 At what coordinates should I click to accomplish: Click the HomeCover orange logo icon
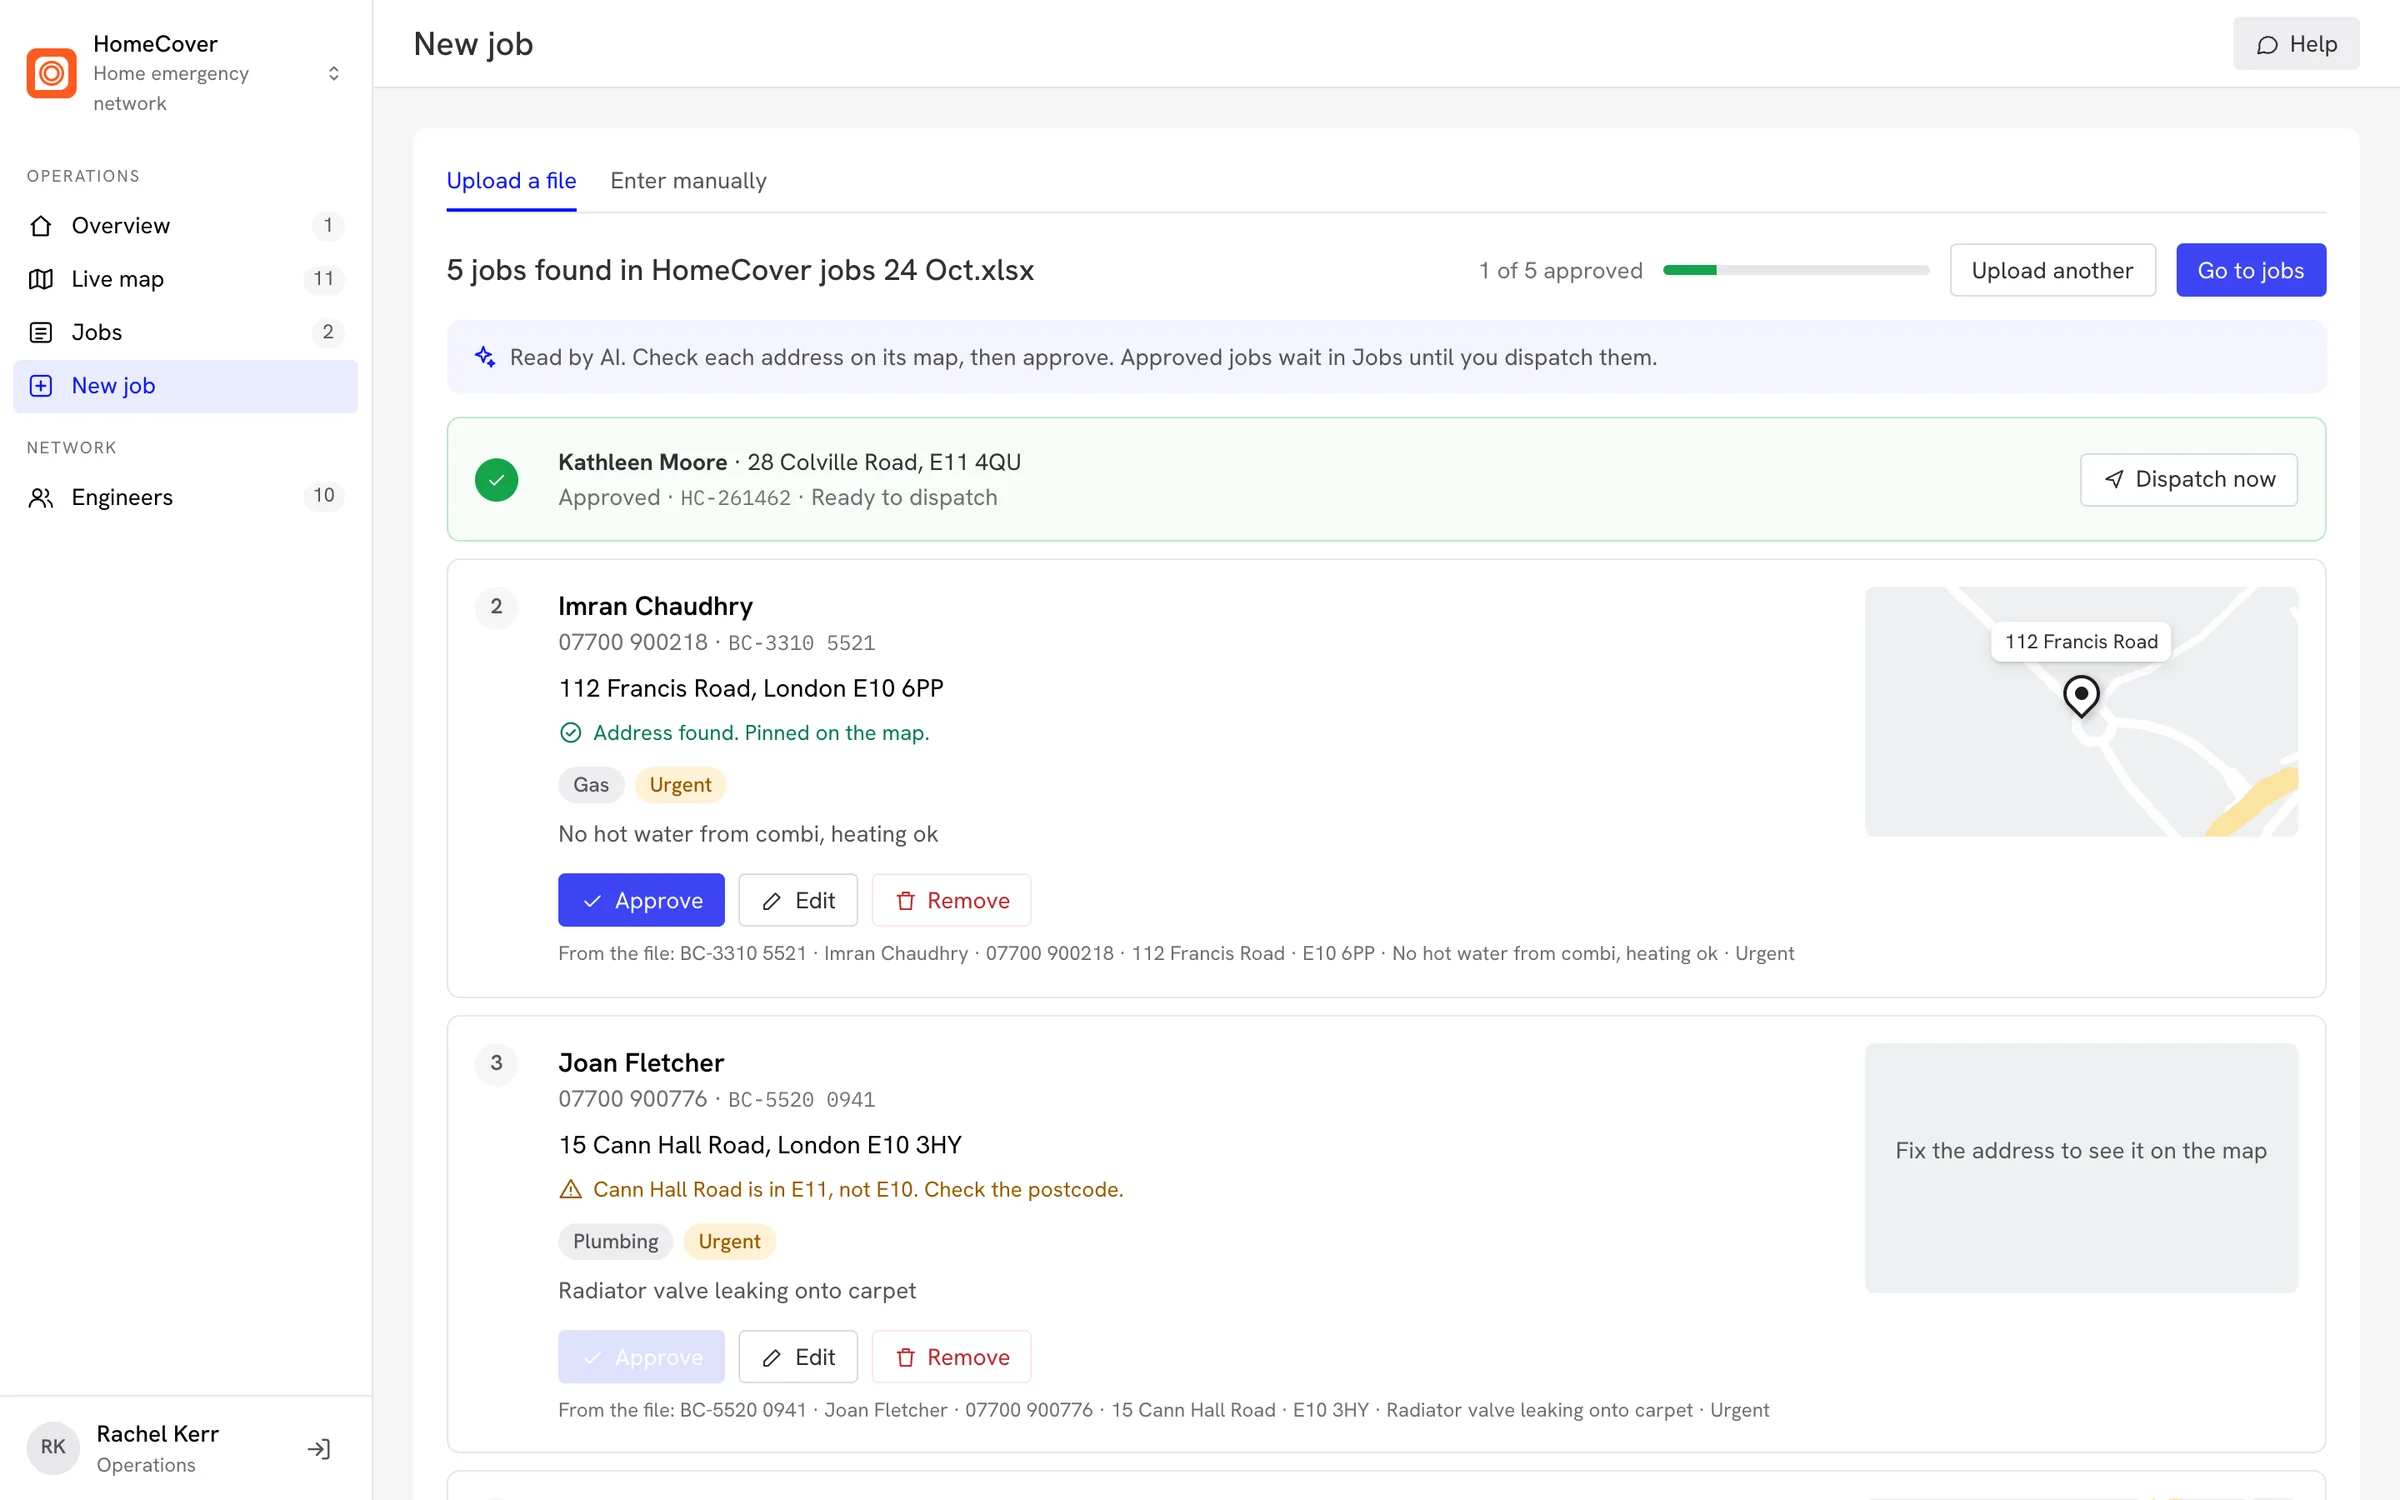pos(51,73)
